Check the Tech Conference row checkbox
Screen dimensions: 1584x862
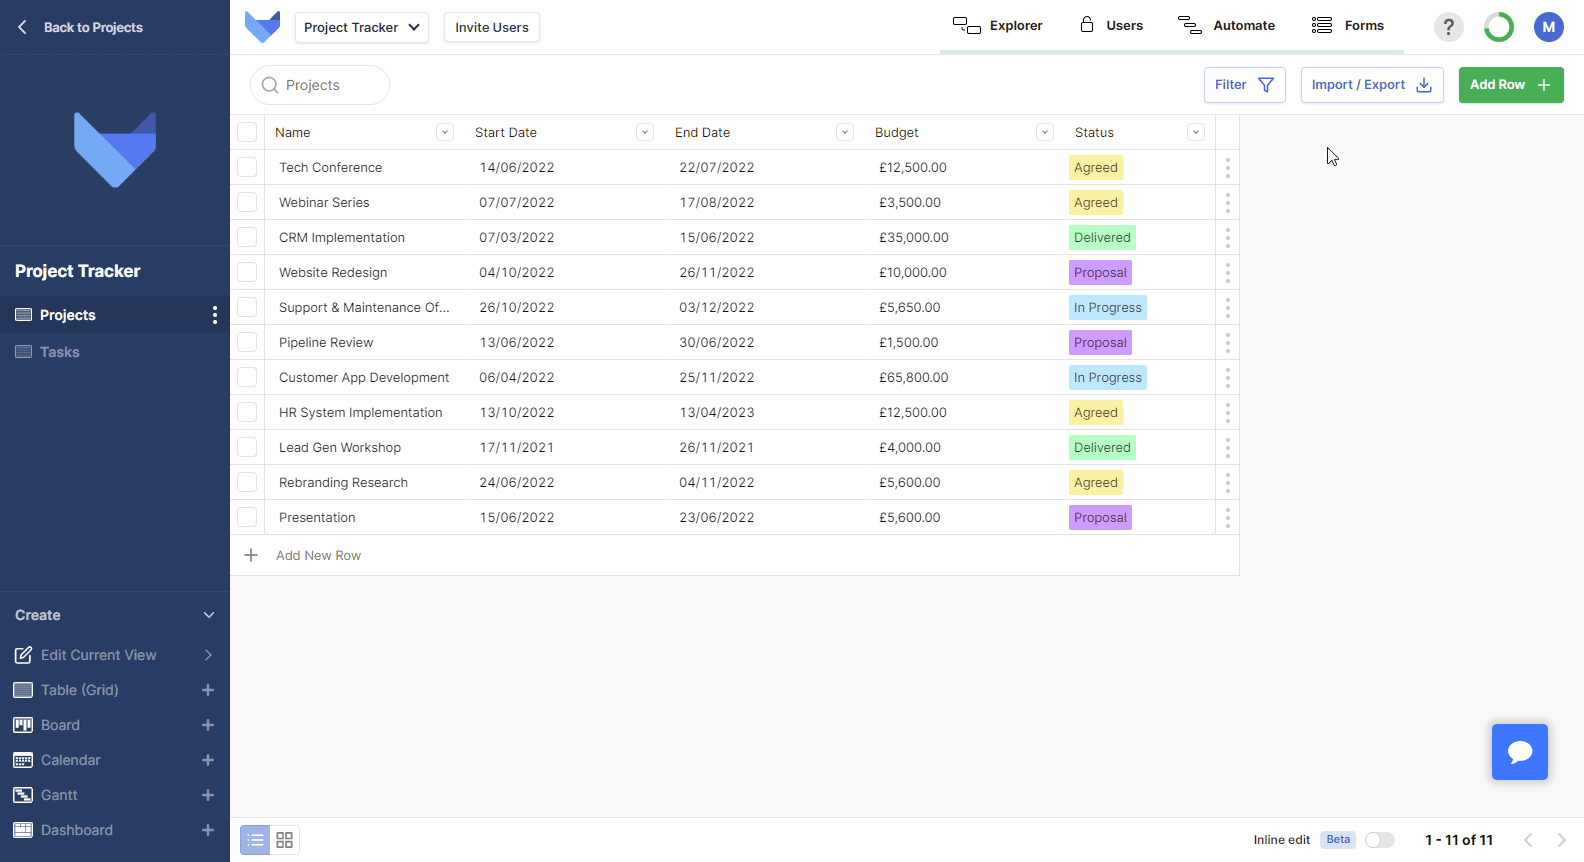click(247, 167)
